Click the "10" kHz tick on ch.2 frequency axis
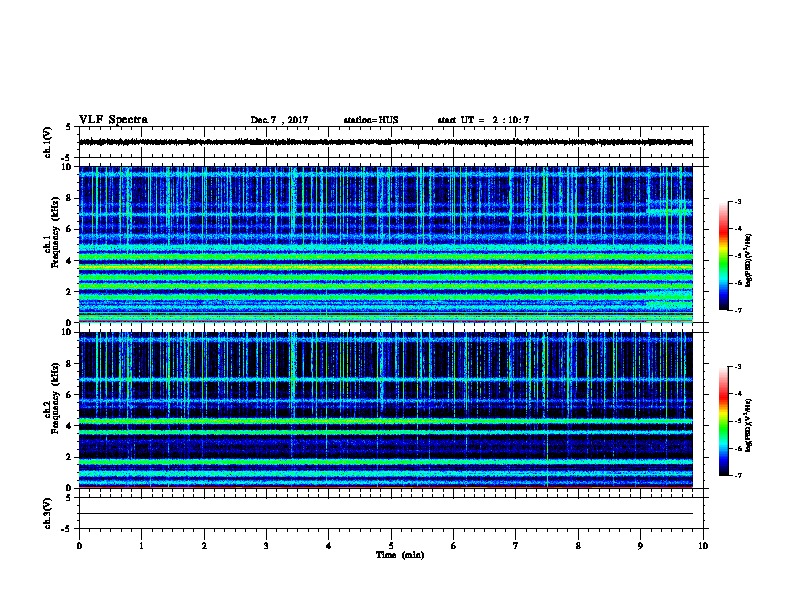Image resolution: width=792 pixels, height=612 pixels. point(68,332)
